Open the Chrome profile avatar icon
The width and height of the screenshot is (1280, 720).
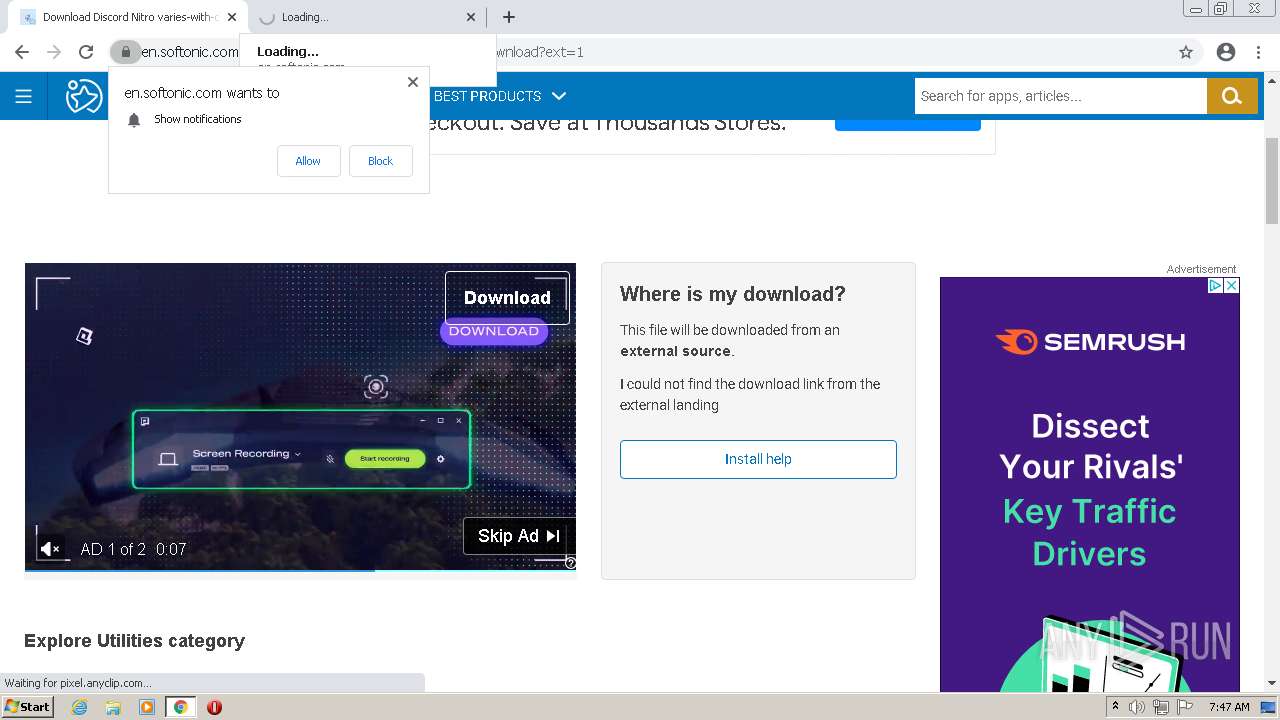tap(1226, 52)
